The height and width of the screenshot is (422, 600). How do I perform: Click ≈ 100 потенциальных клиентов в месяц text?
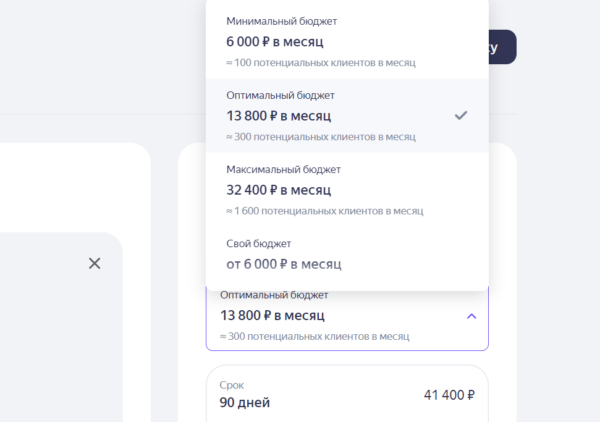[x=321, y=62]
